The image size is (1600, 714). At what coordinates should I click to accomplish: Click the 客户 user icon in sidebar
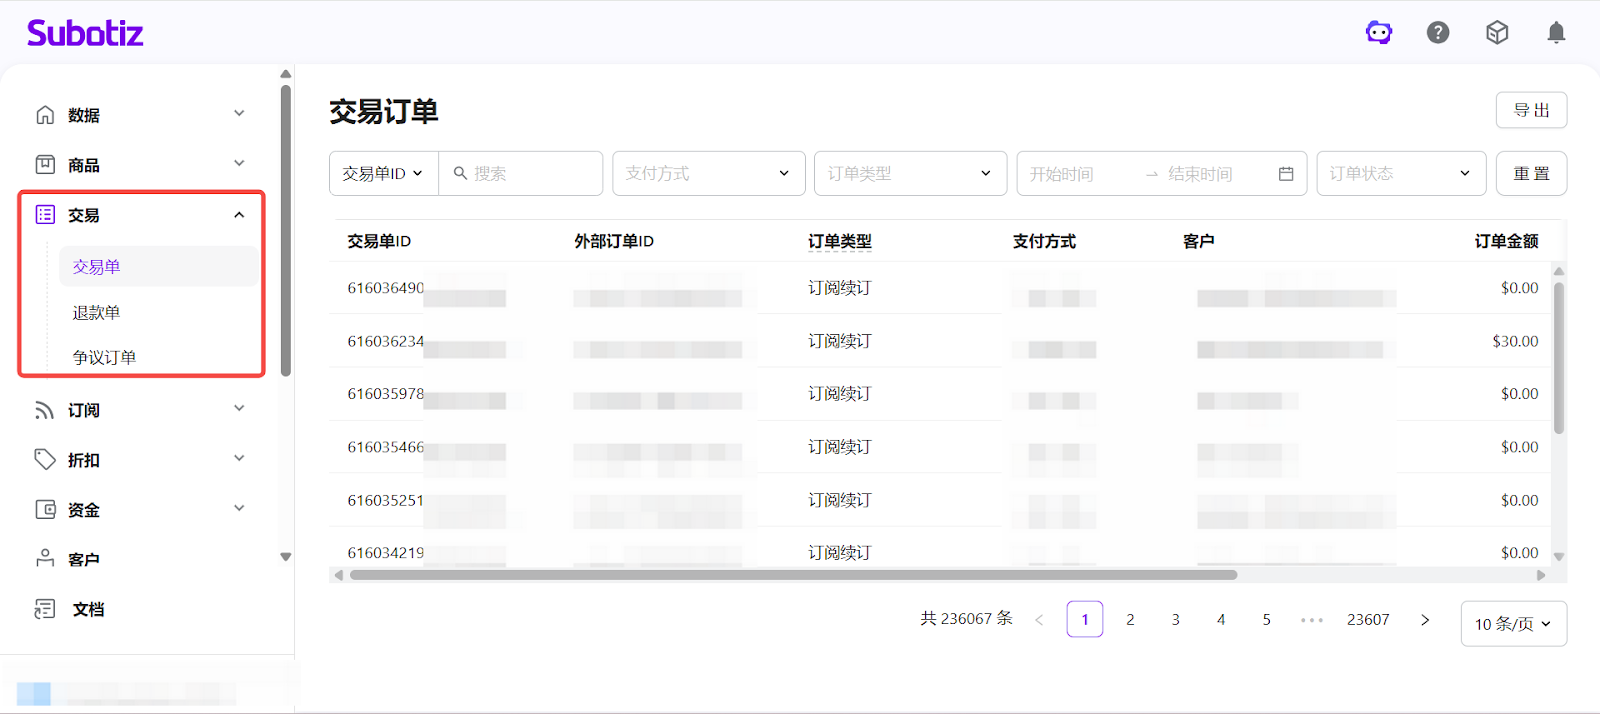click(x=45, y=559)
